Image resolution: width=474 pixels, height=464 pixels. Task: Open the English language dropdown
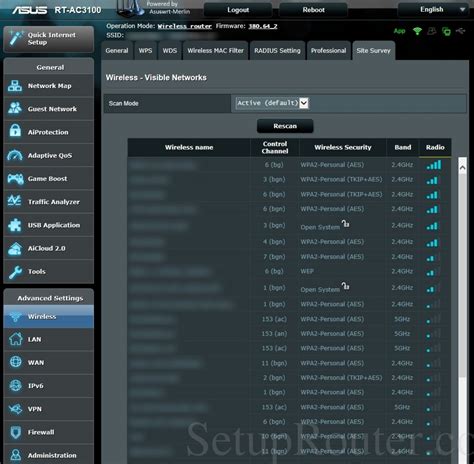coord(435,10)
